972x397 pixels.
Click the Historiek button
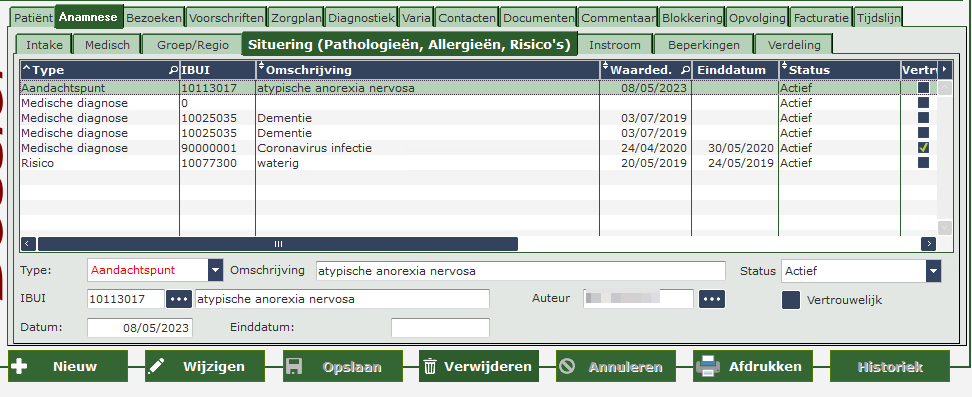(890, 366)
